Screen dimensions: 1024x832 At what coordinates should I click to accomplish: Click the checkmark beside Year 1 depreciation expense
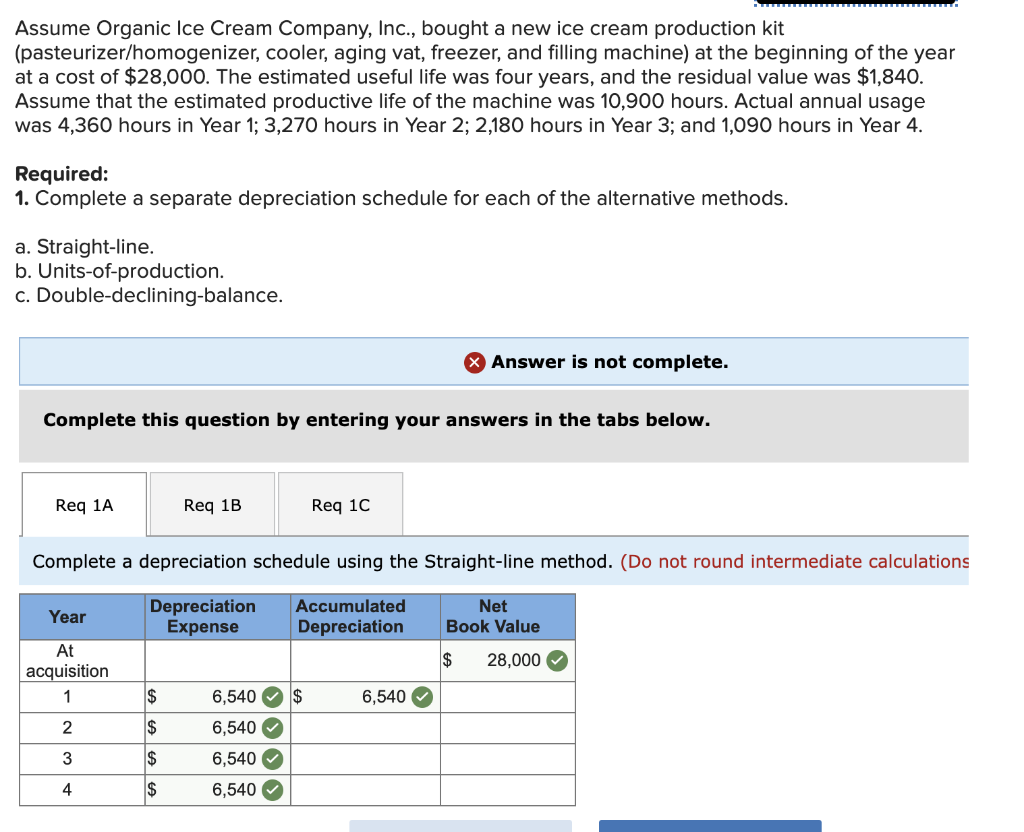tap(270, 697)
